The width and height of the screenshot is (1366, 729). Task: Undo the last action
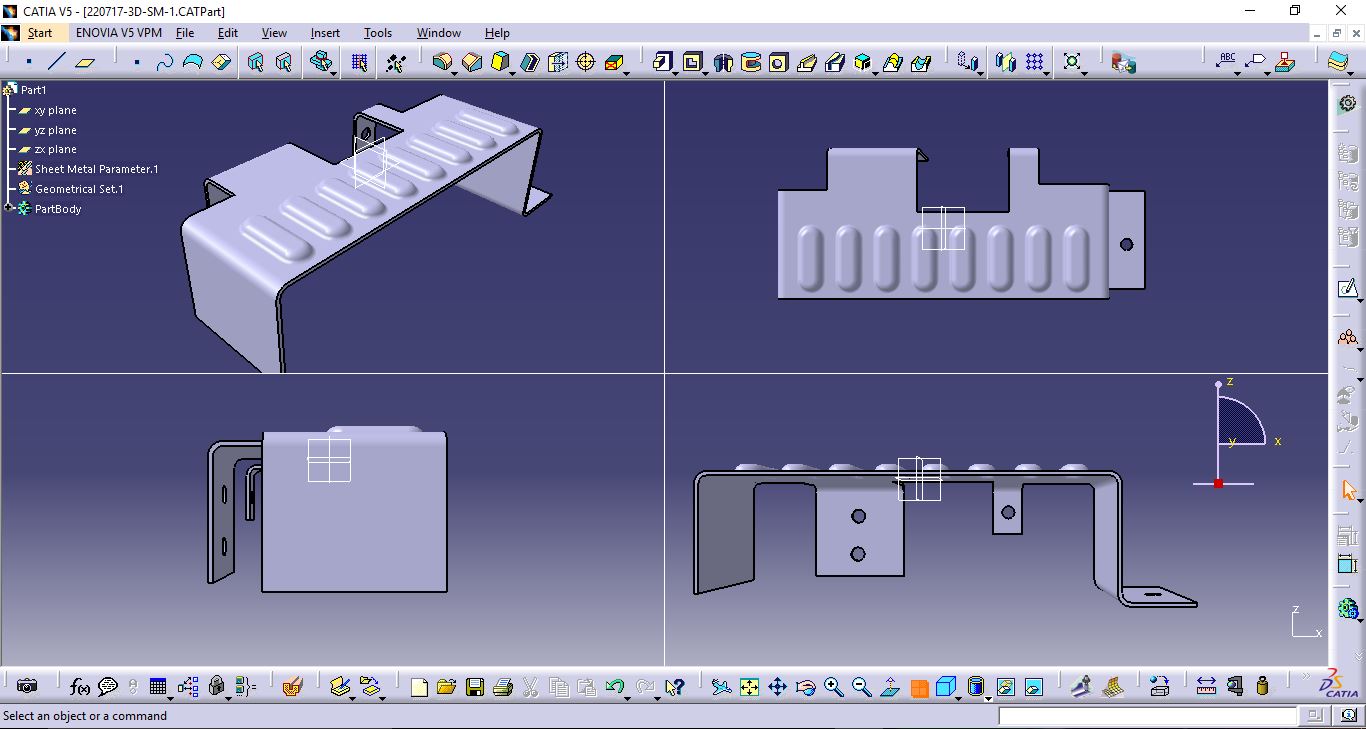click(615, 687)
